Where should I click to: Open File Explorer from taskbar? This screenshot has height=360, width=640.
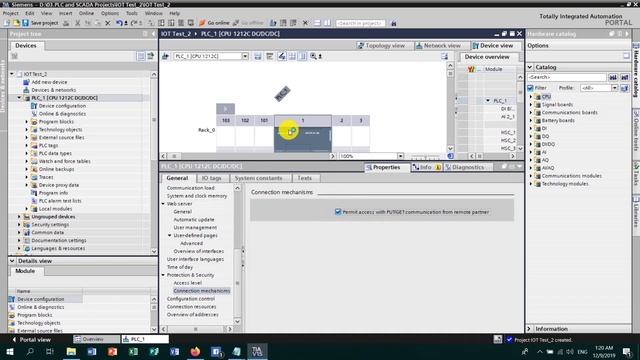pos(71,351)
